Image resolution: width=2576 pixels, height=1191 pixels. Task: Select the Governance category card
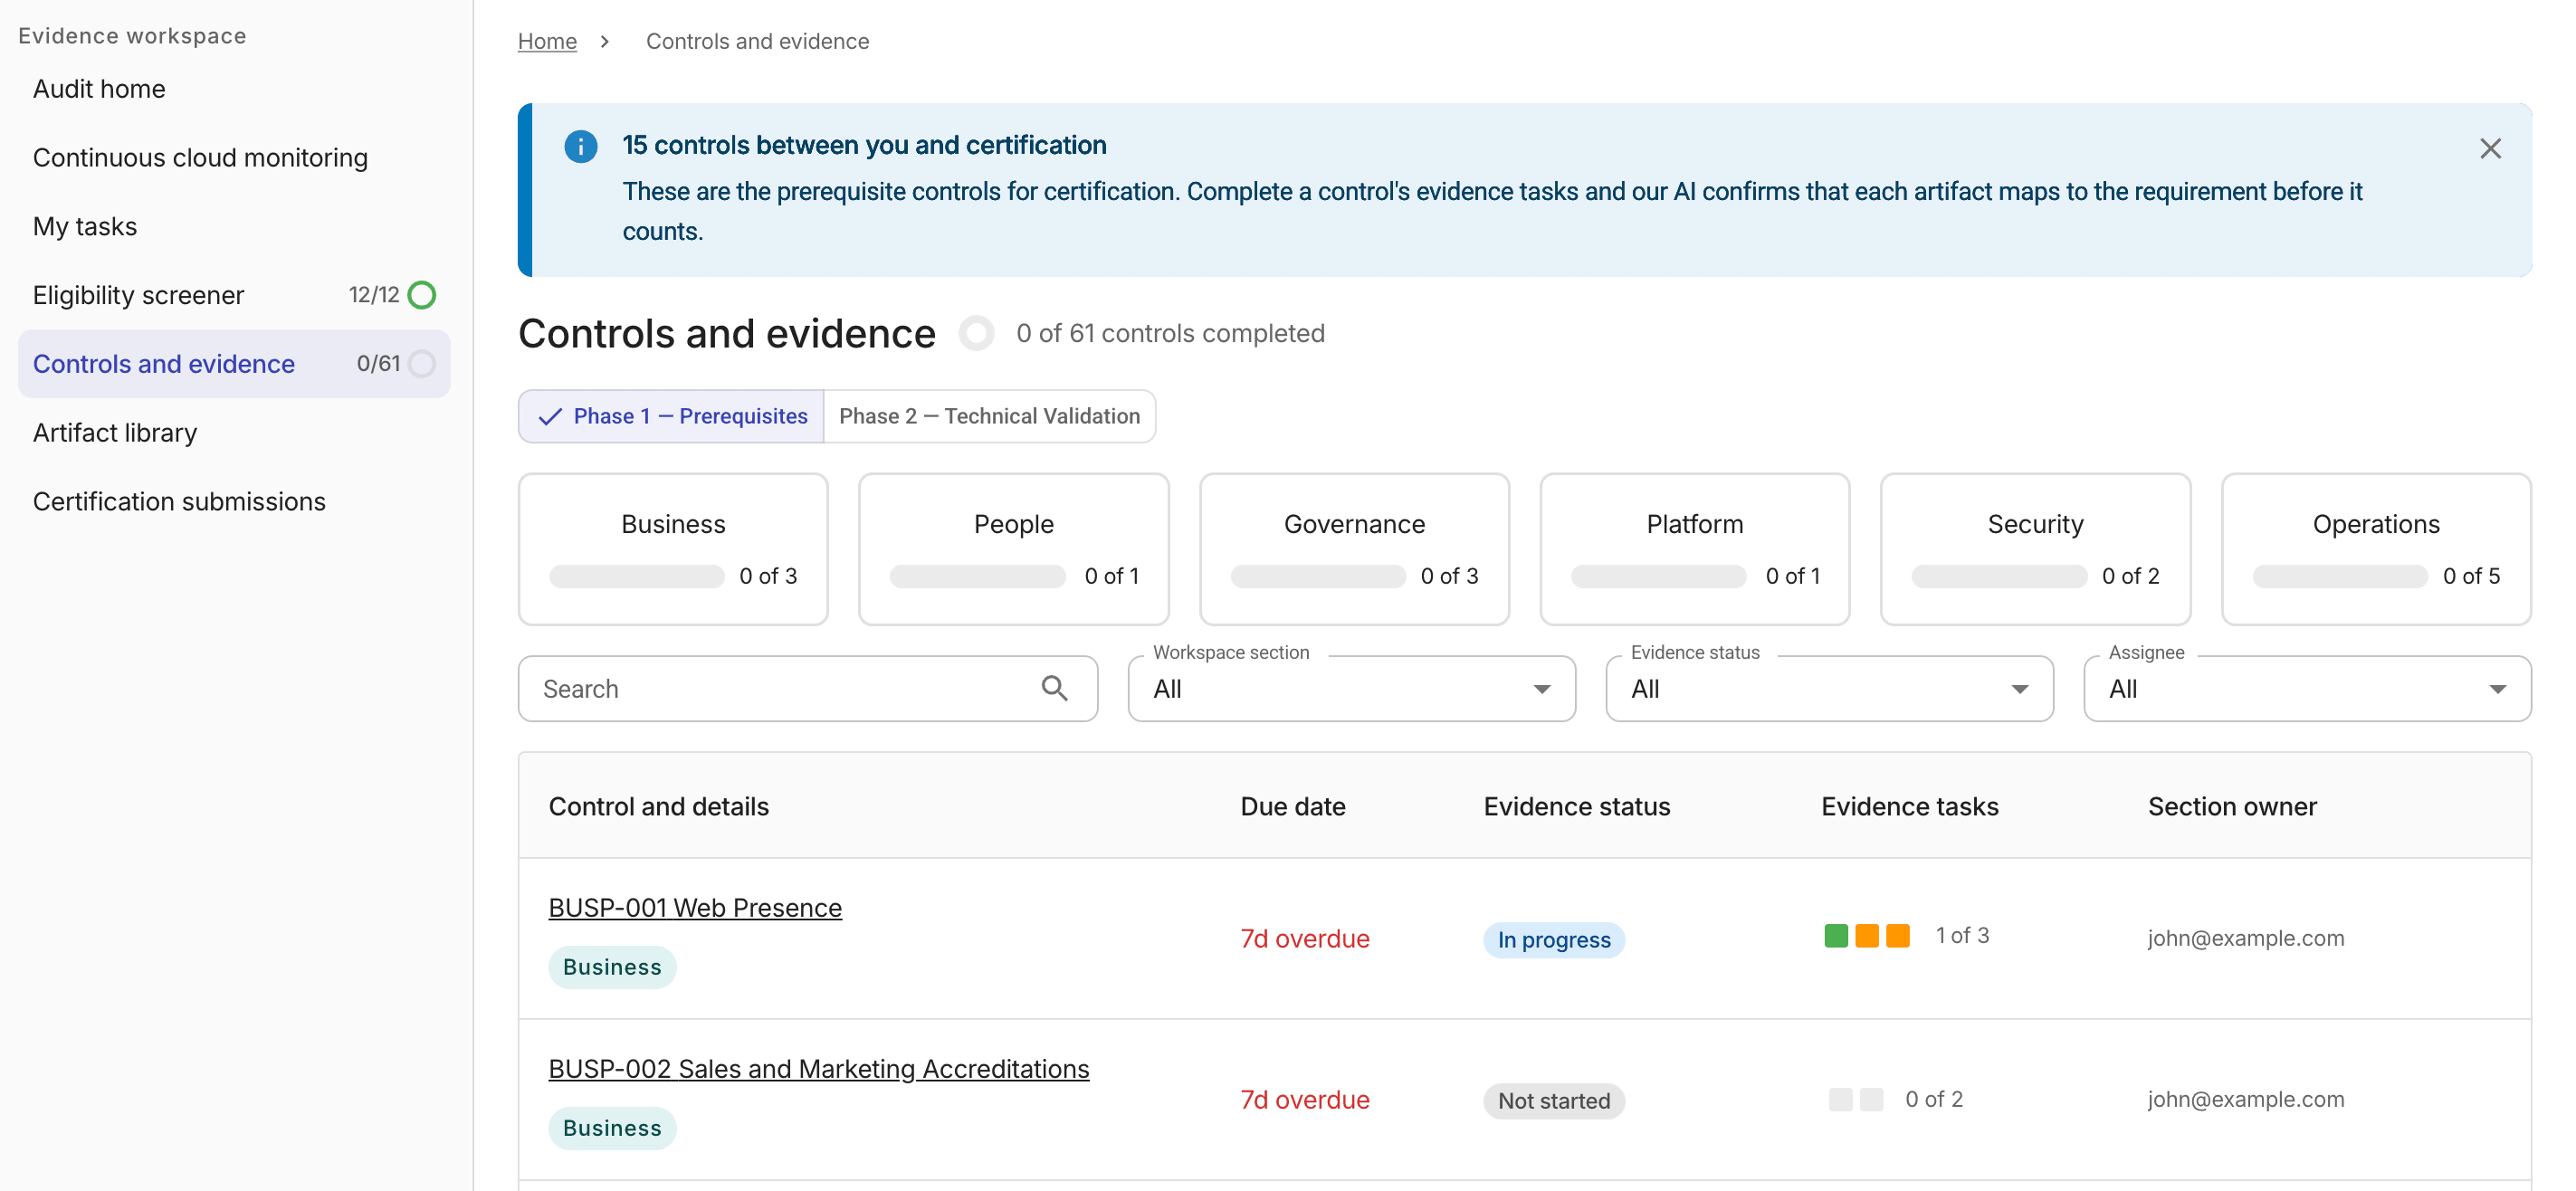pos(1354,549)
